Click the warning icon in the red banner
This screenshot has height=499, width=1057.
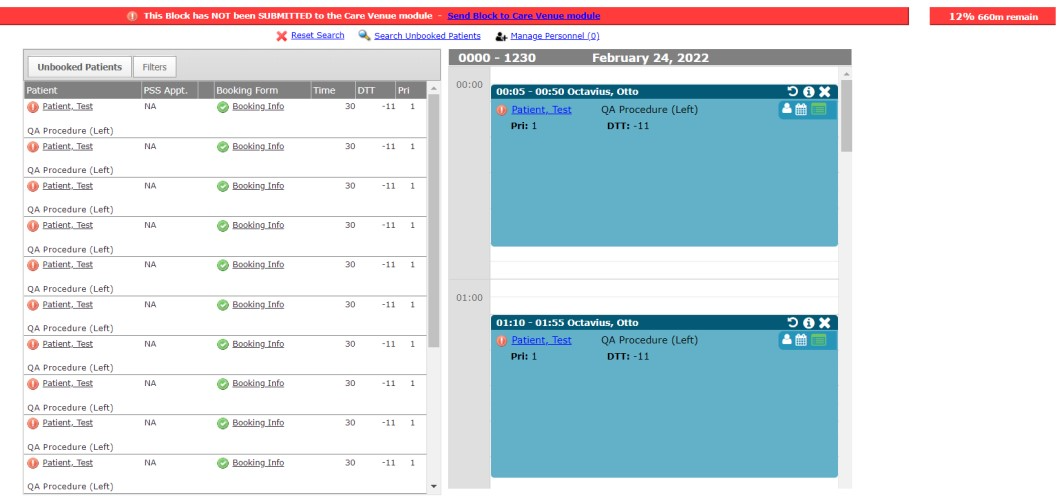(x=132, y=16)
